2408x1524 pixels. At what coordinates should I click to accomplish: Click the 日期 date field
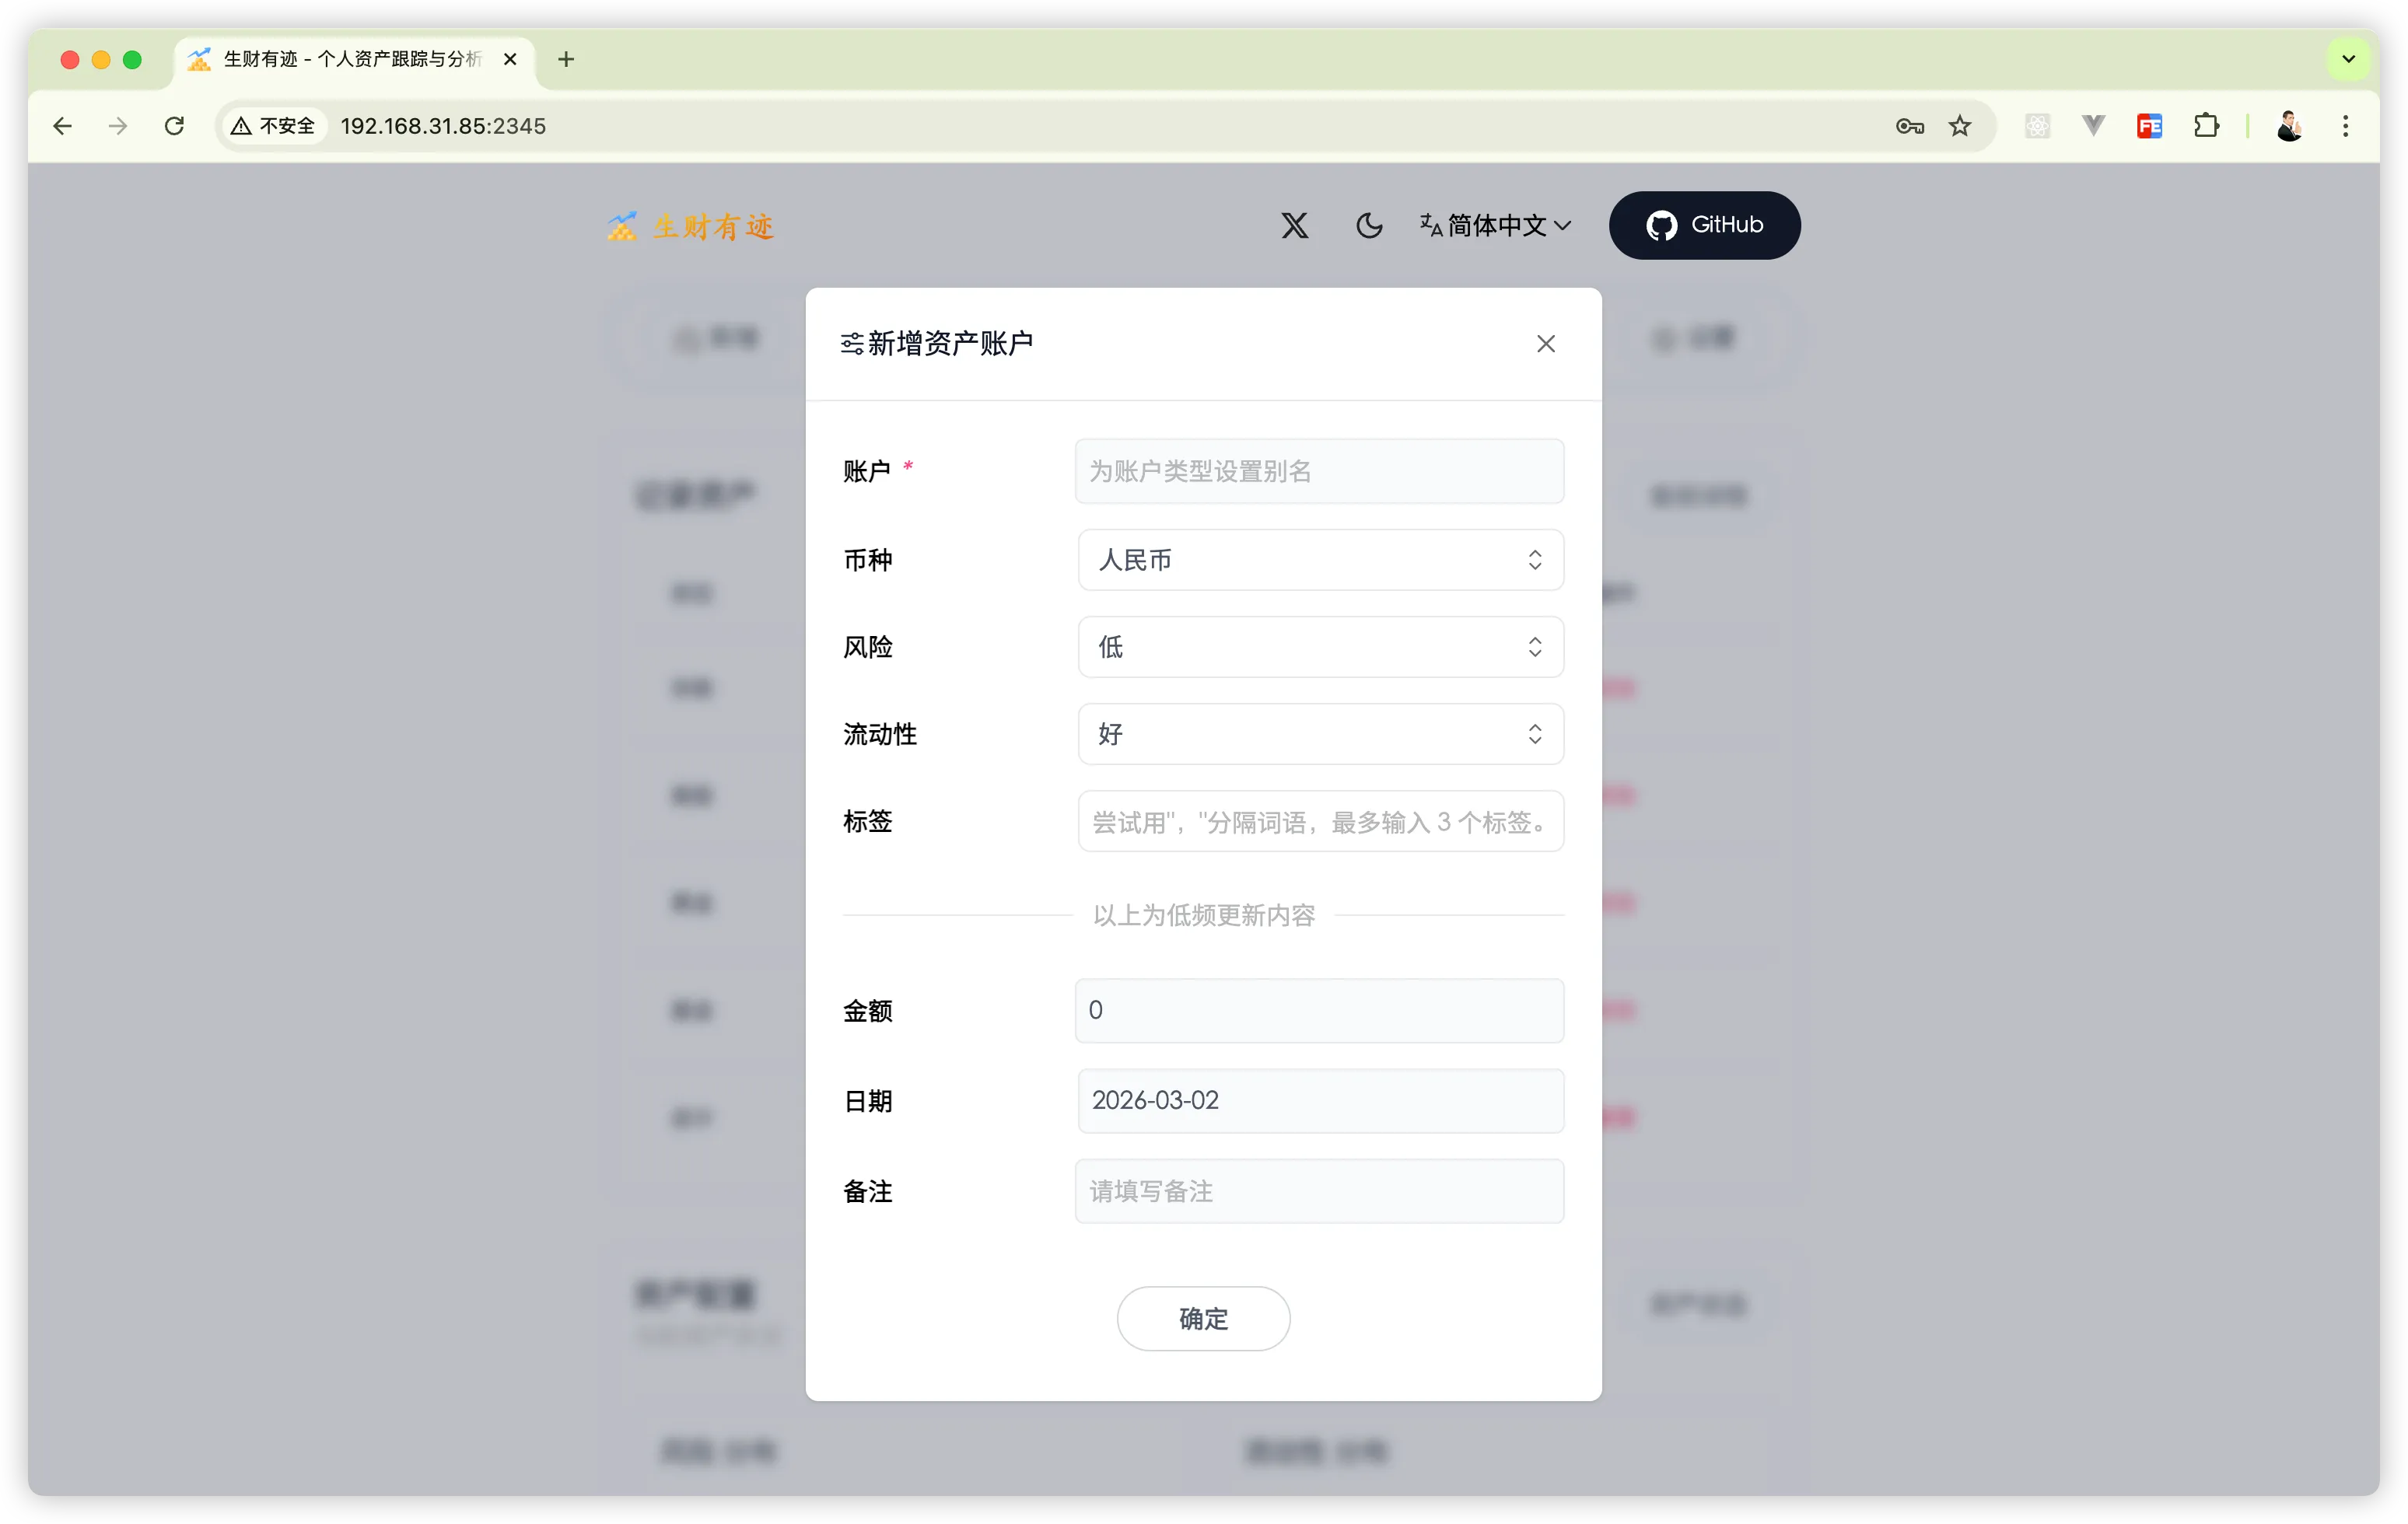click(x=1320, y=1100)
